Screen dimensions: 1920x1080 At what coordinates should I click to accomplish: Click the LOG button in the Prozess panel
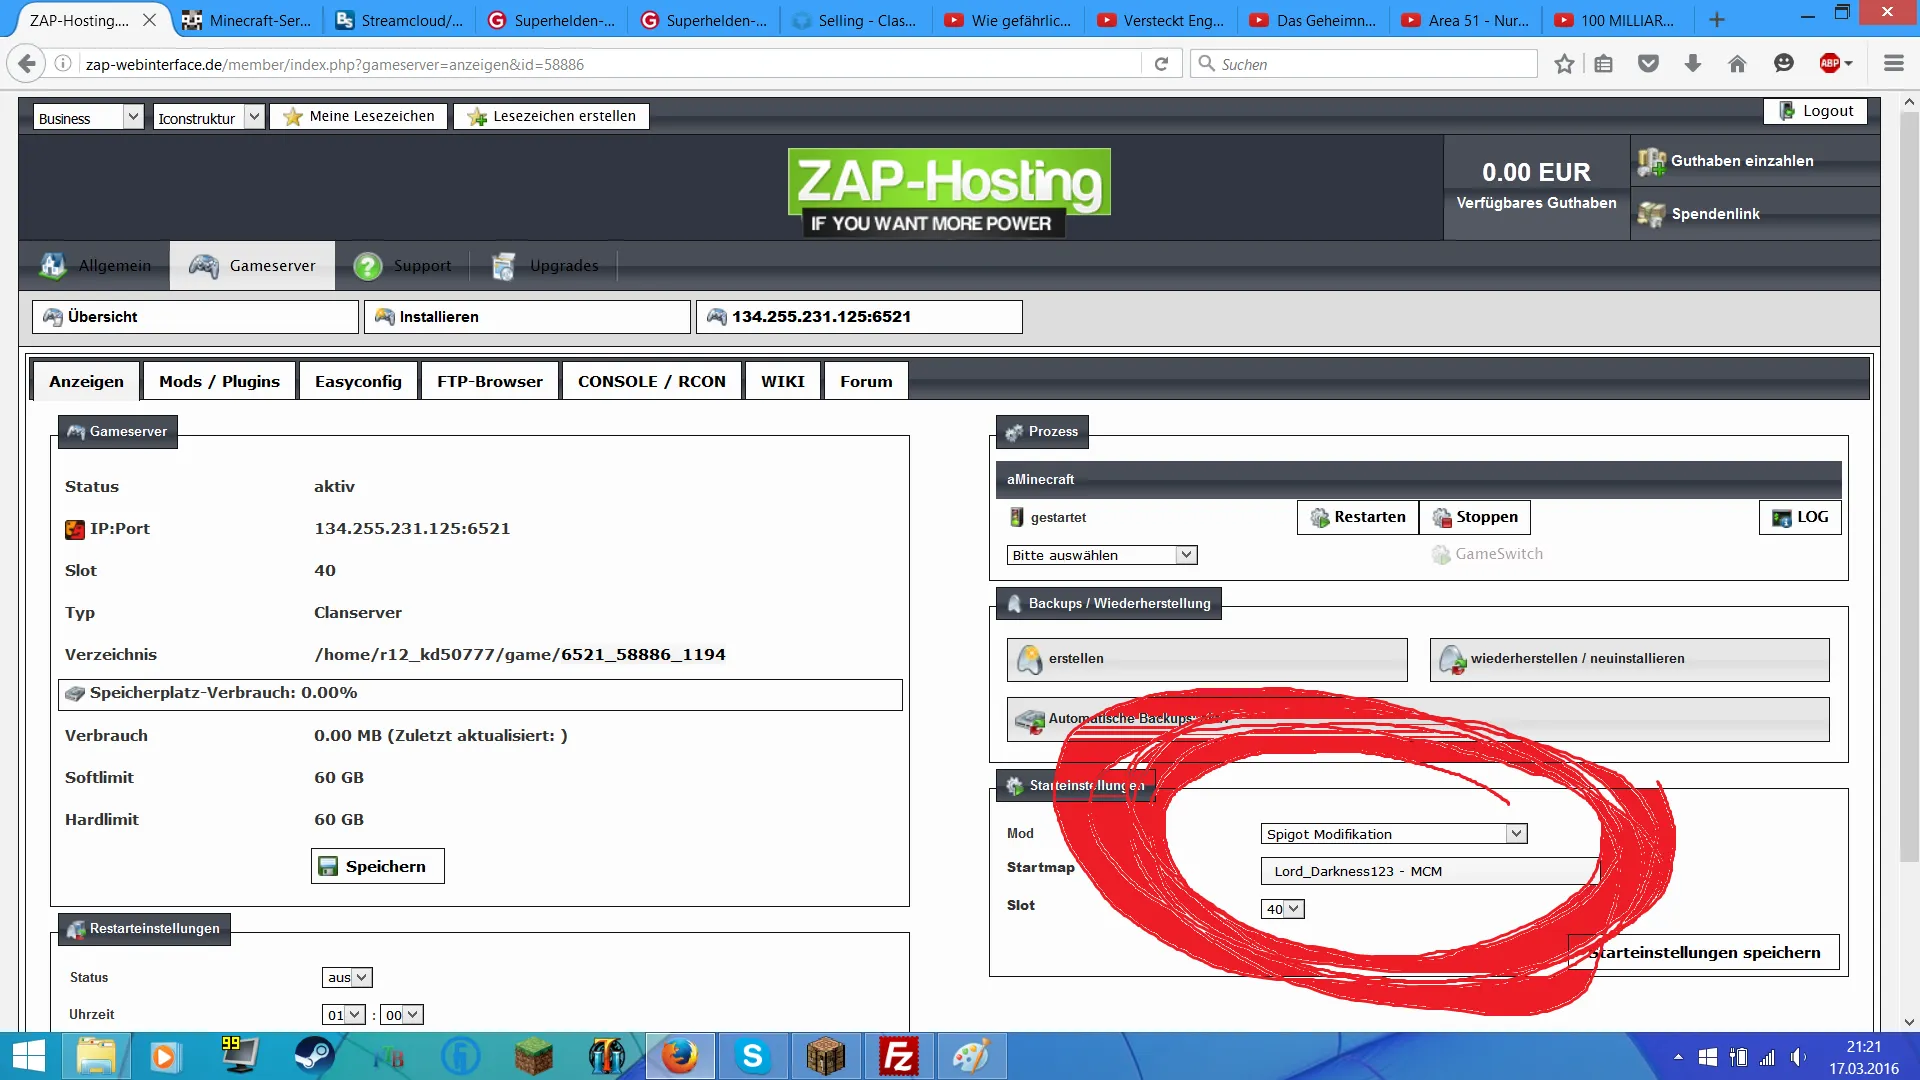point(1800,517)
